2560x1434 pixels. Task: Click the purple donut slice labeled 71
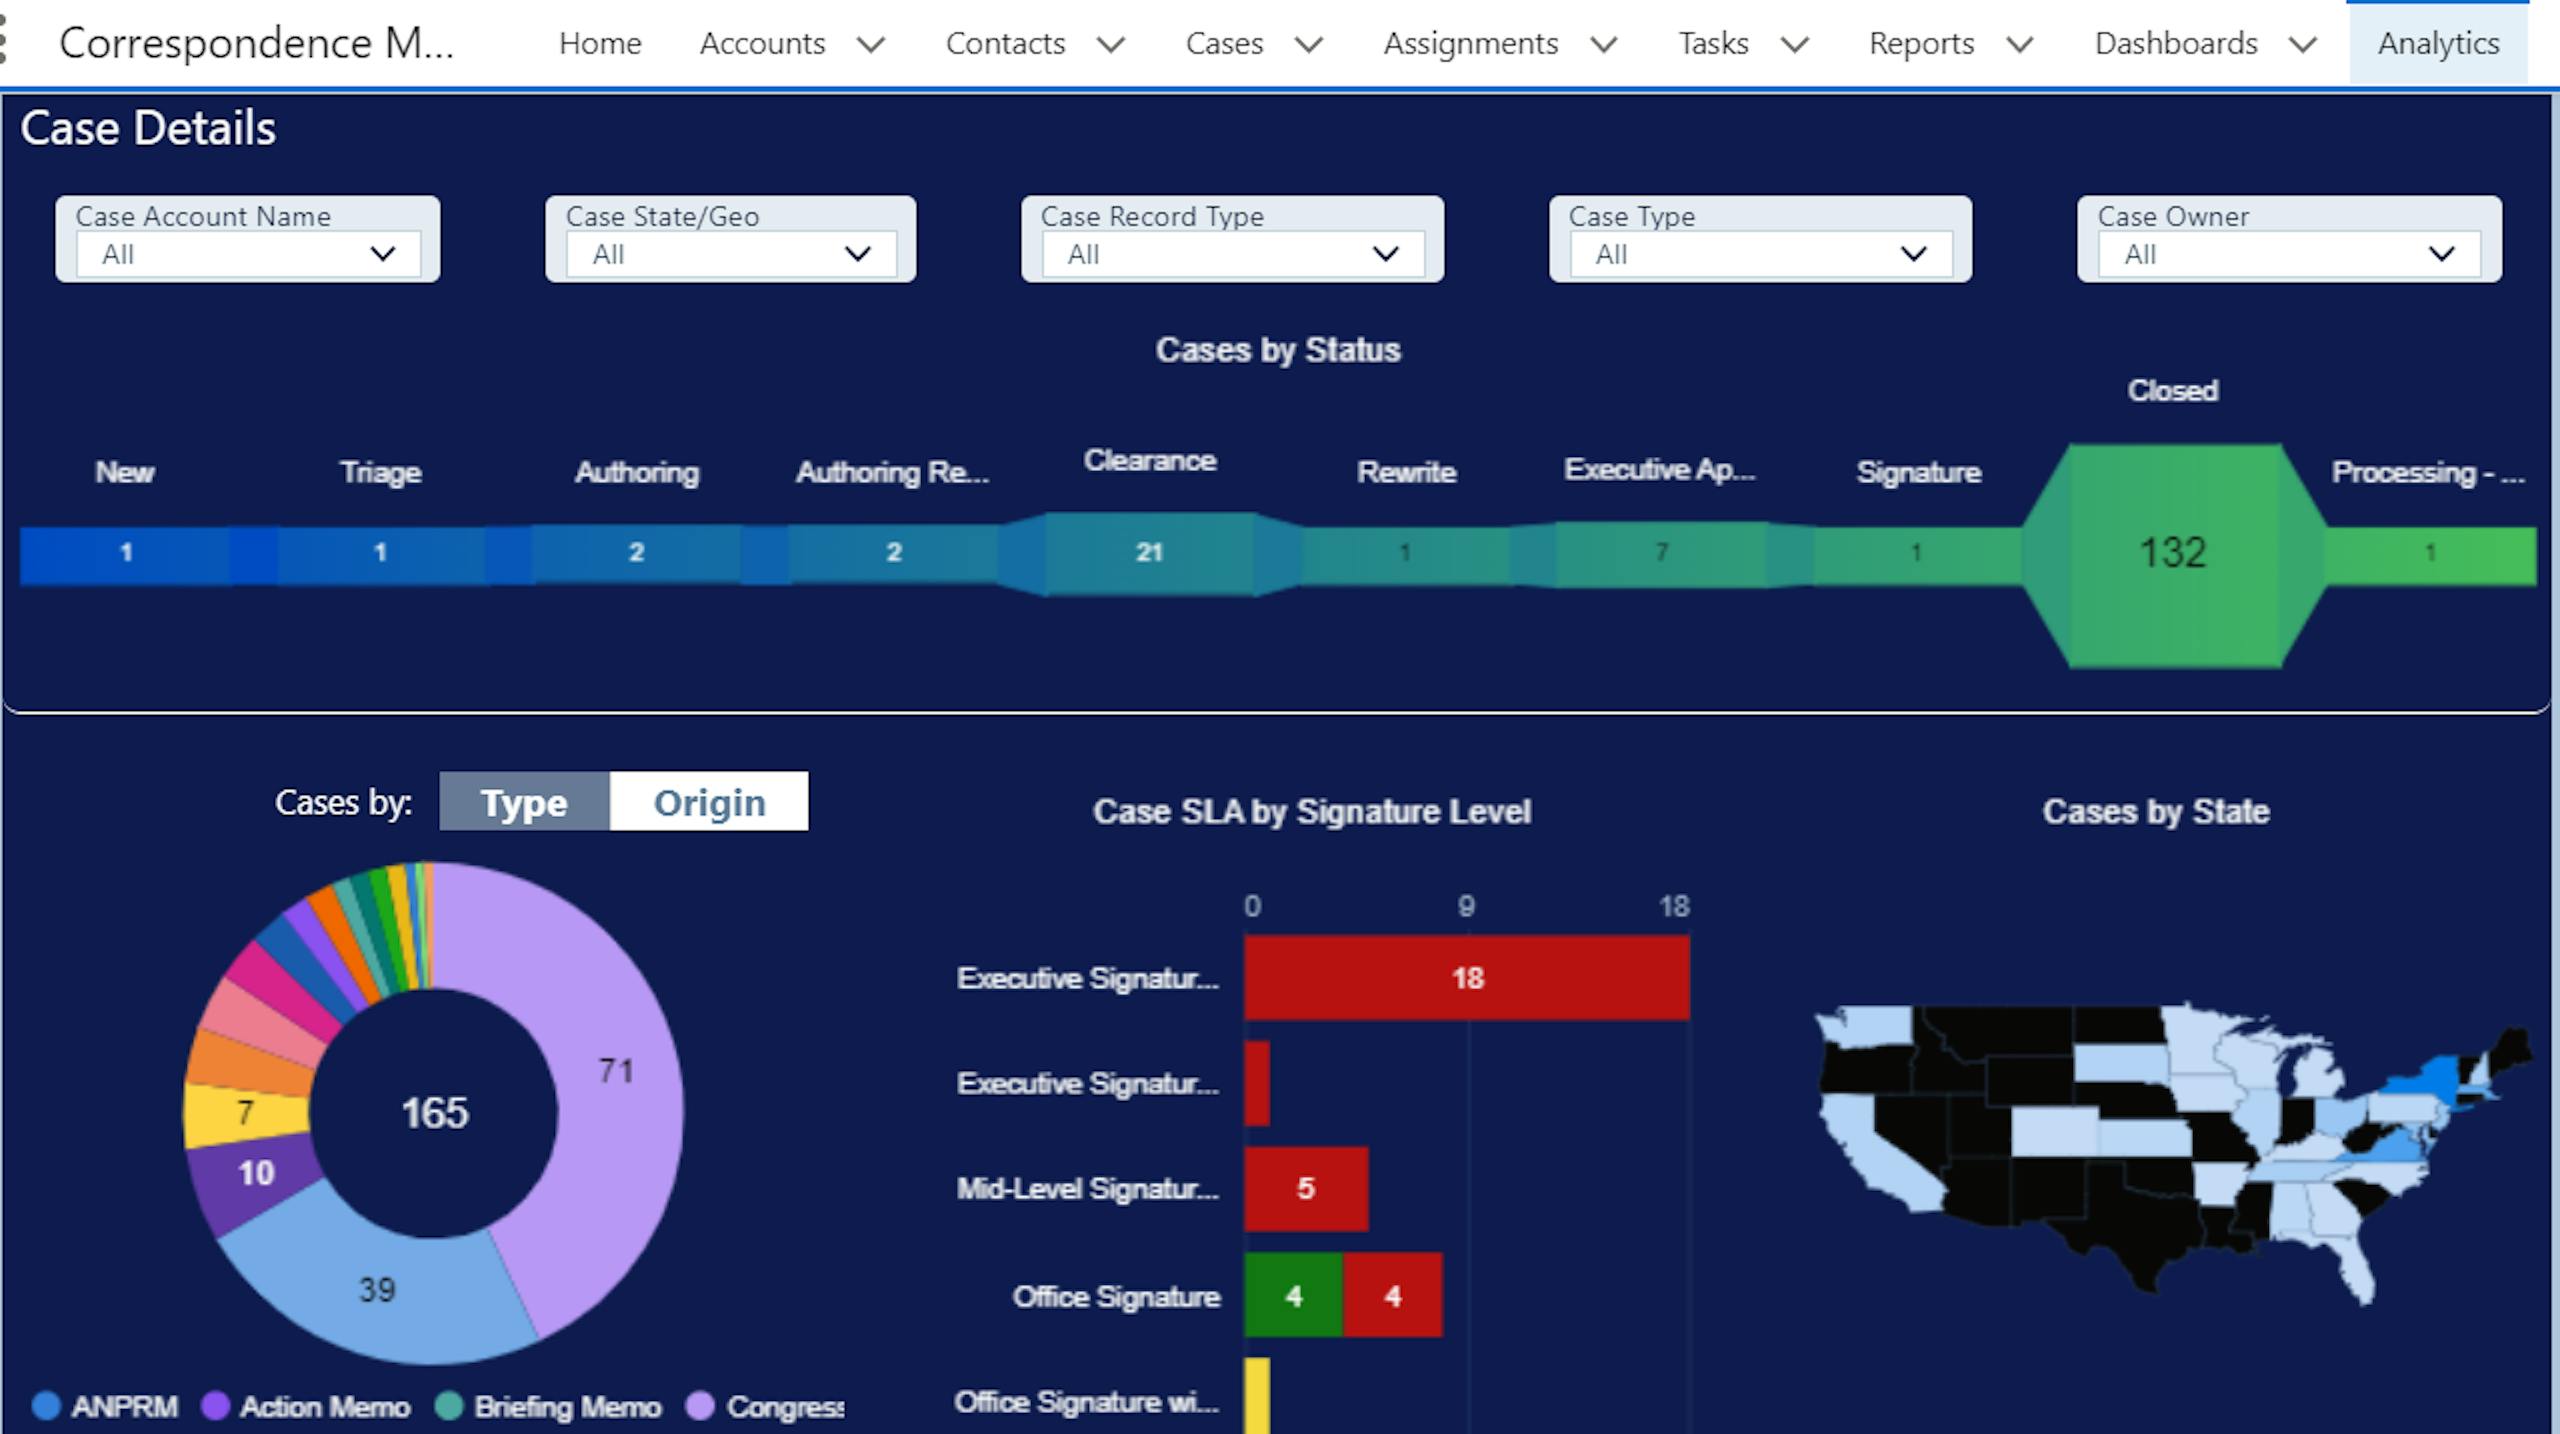(616, 1070)
